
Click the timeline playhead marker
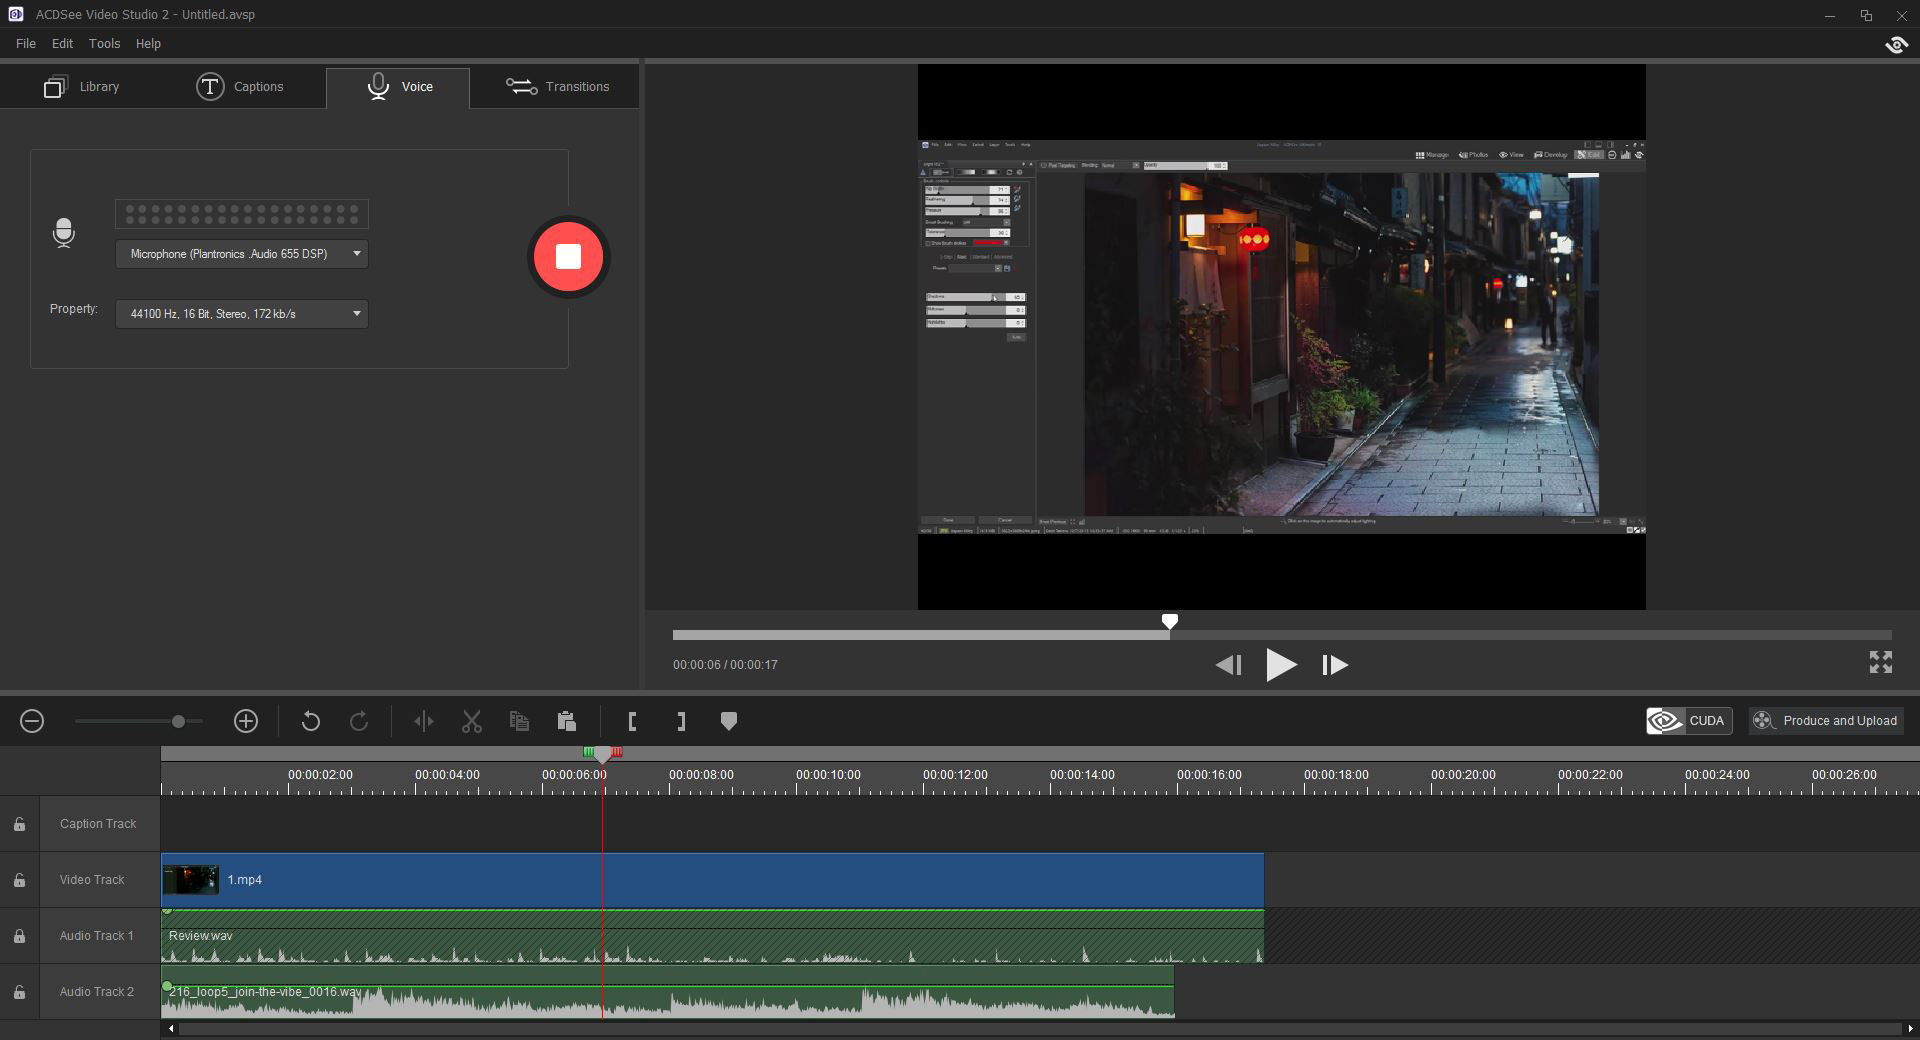point(602,754)
